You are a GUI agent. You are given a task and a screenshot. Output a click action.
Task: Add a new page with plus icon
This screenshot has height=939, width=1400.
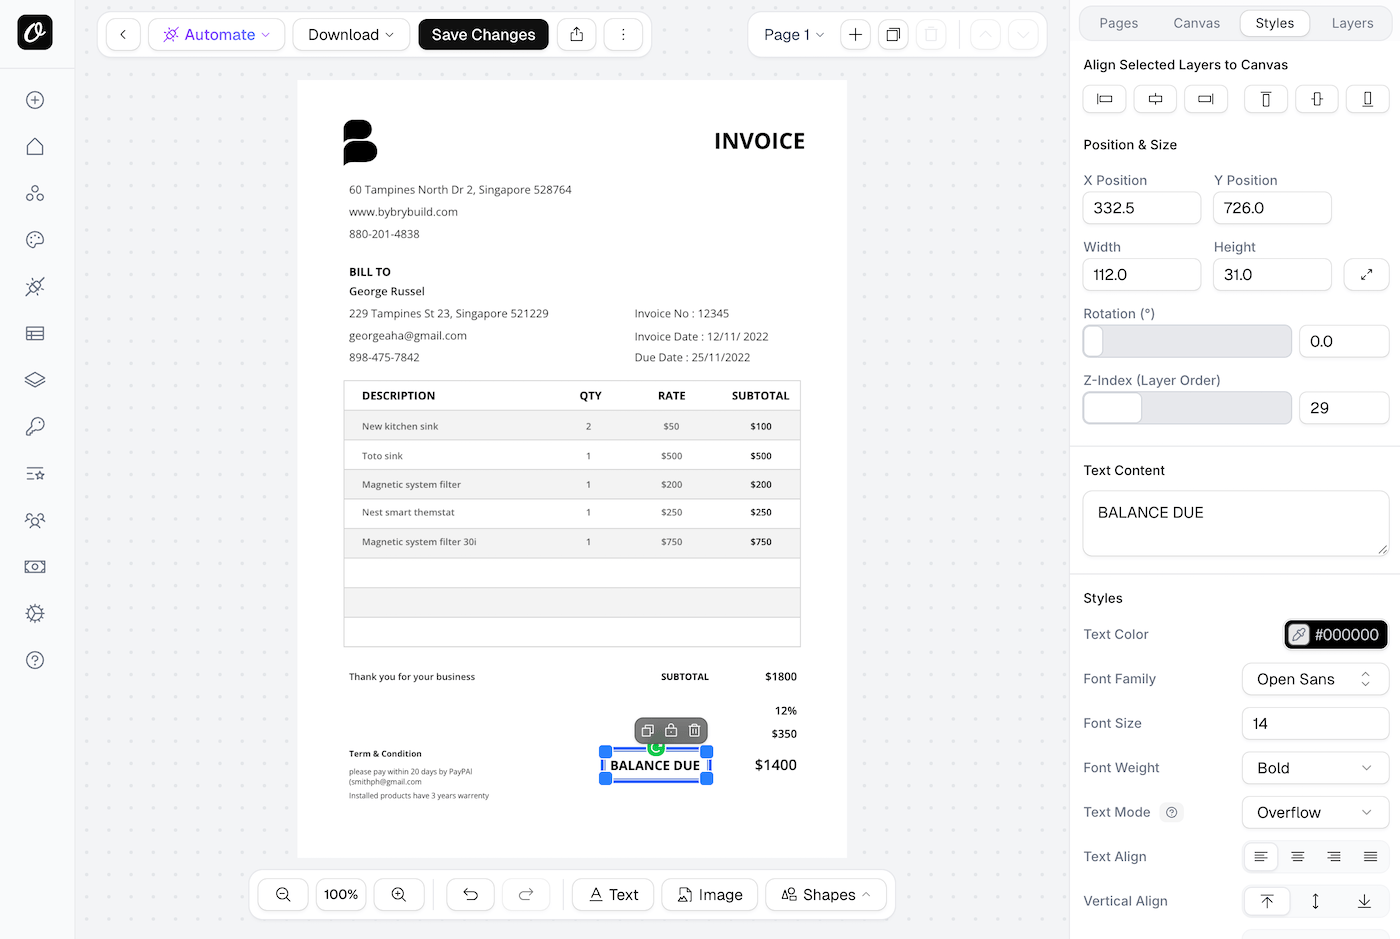(855, 35)
